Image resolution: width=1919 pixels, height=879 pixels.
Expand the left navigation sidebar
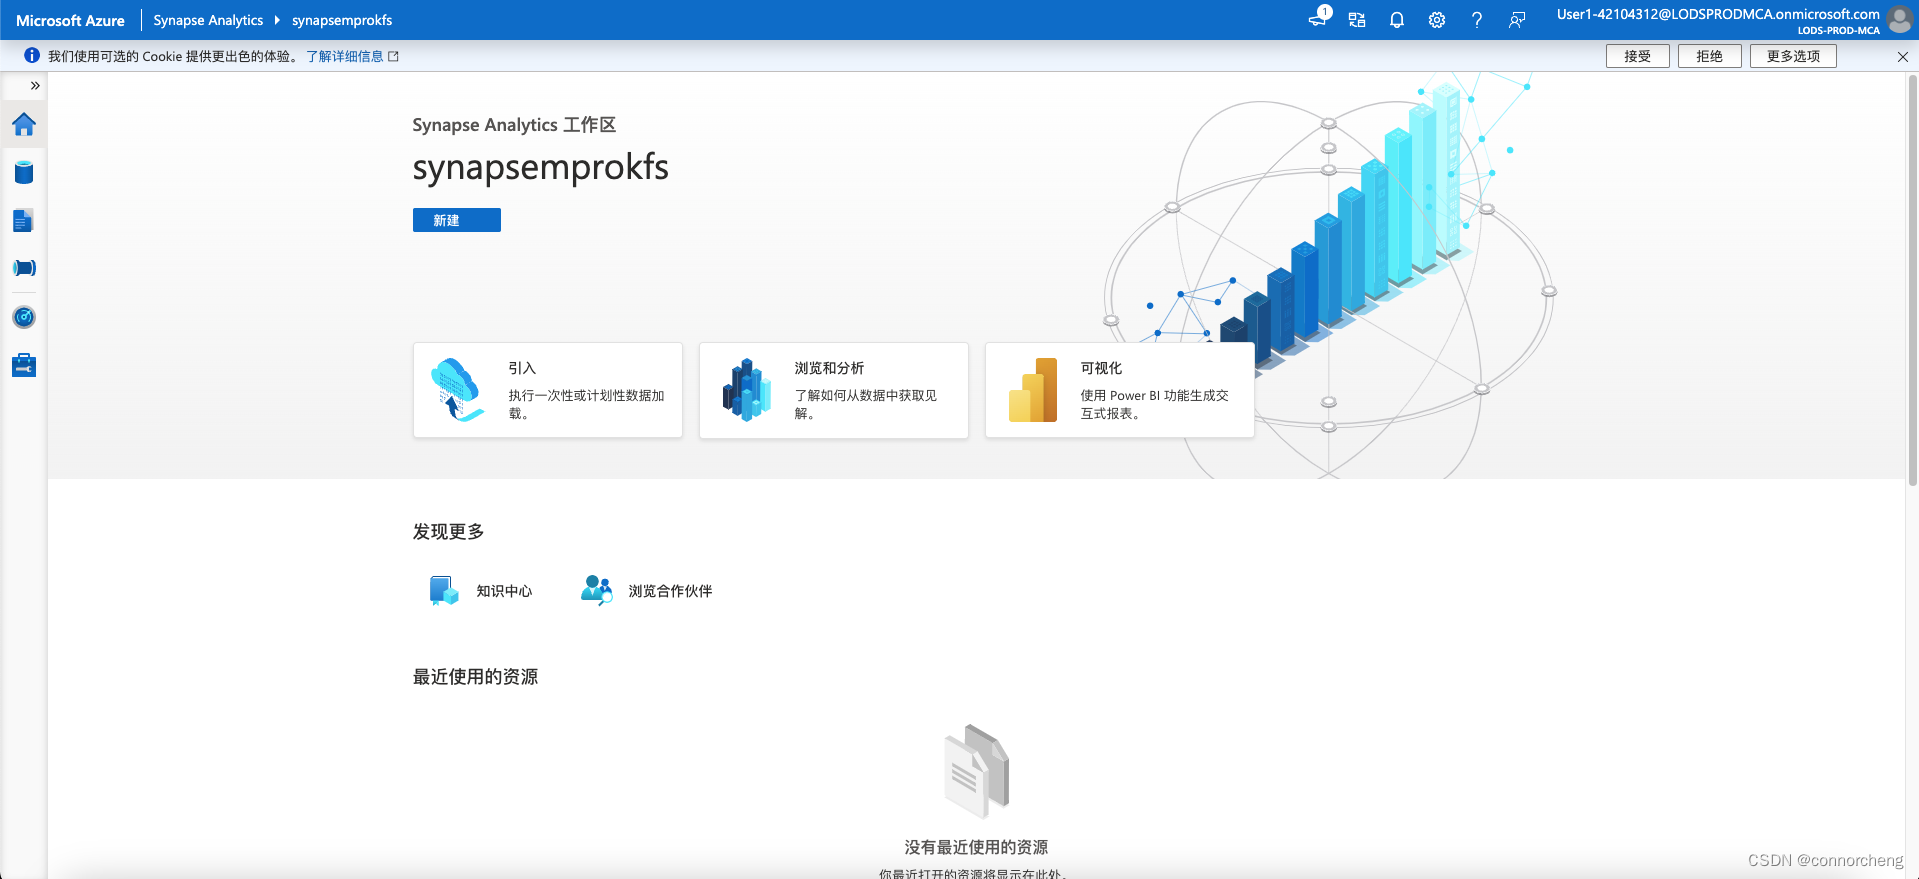point(35,86)
